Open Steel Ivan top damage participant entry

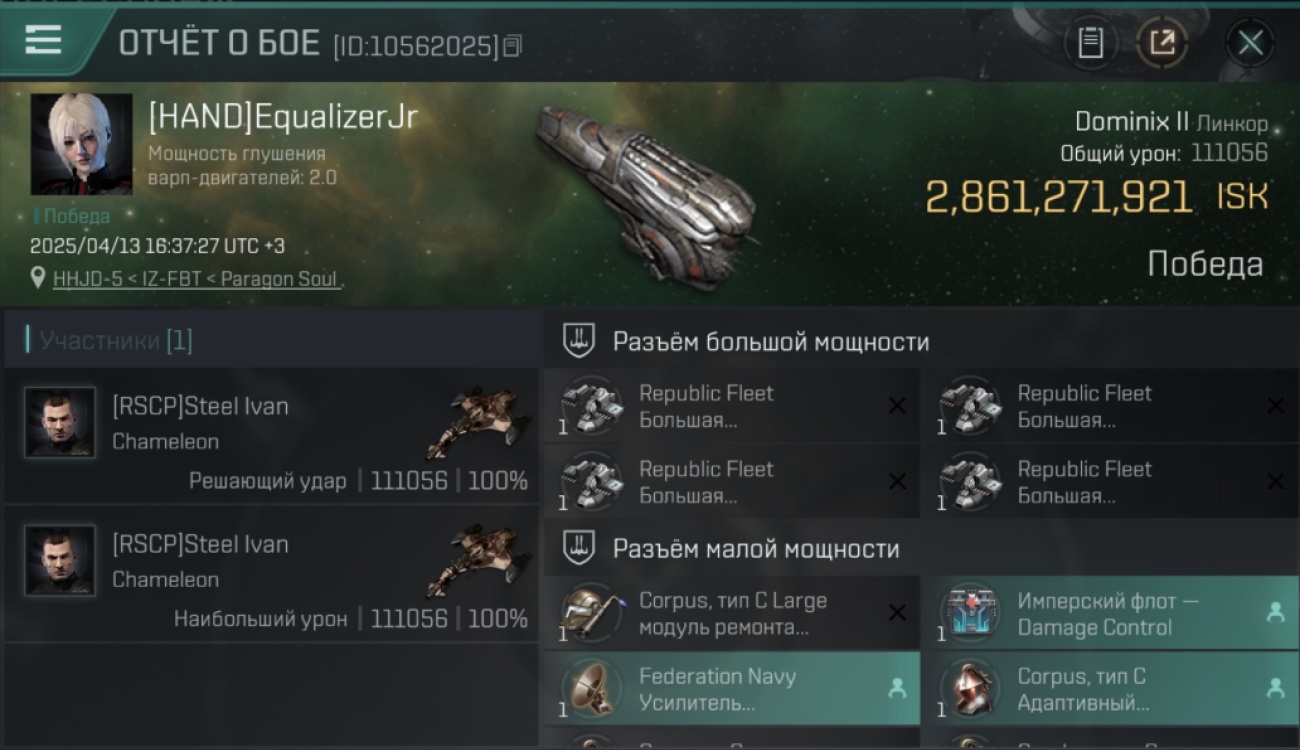click(x=272, y=574)
